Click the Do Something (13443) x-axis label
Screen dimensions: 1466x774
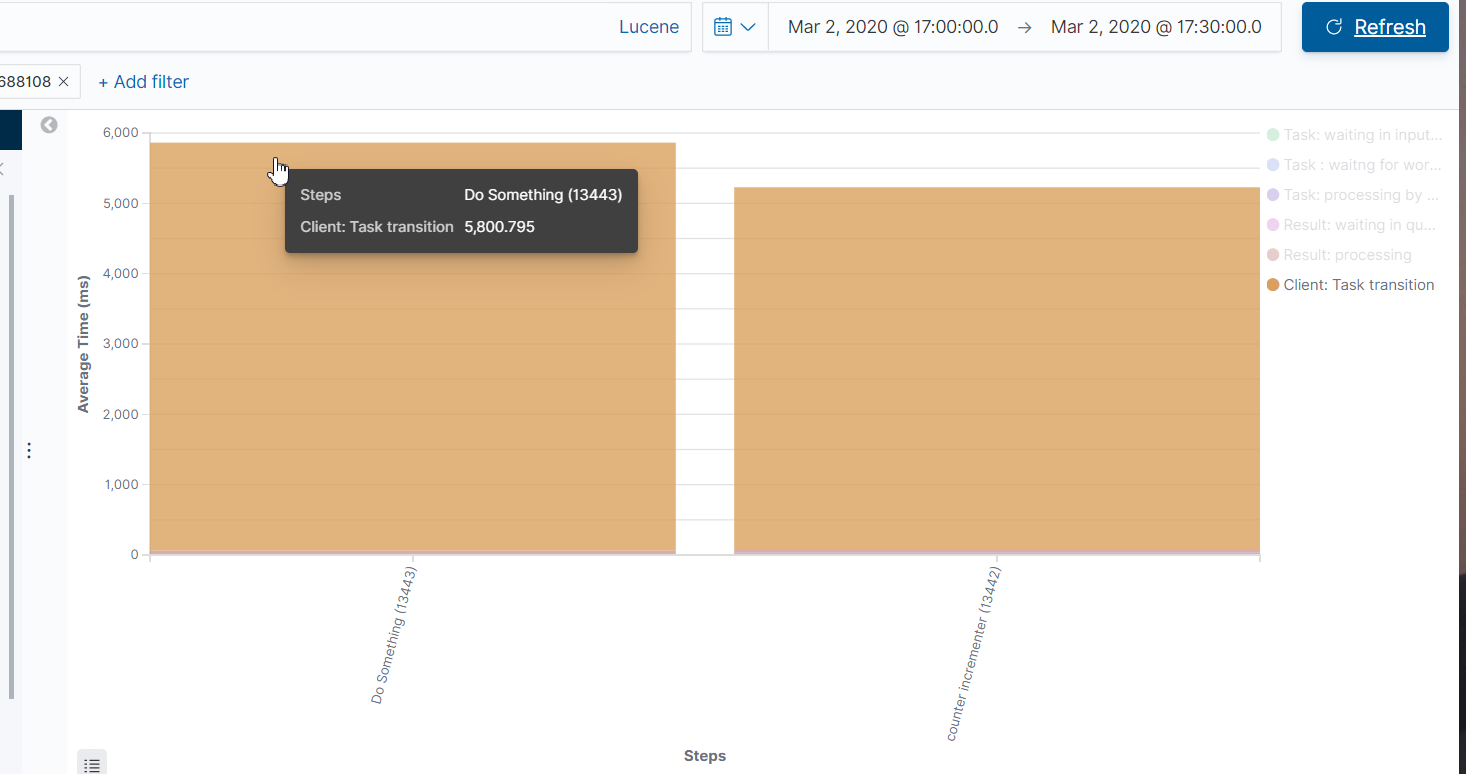(394, 635)
